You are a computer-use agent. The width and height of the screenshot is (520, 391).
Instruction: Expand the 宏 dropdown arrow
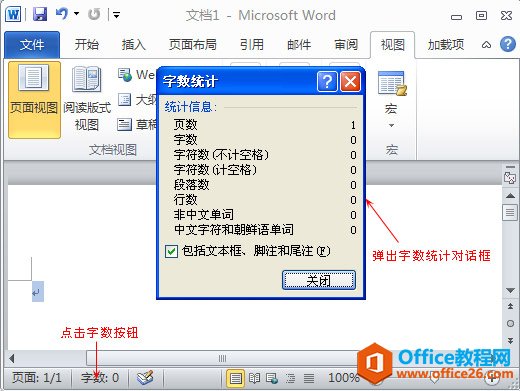[x=391, y=125]
